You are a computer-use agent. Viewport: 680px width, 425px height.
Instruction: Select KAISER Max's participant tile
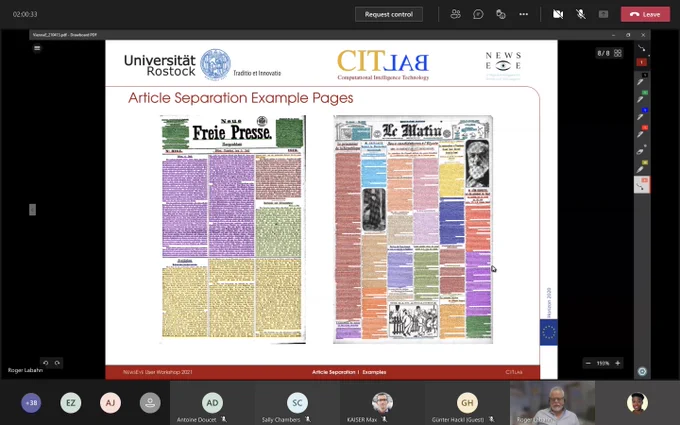coord(382,403)
